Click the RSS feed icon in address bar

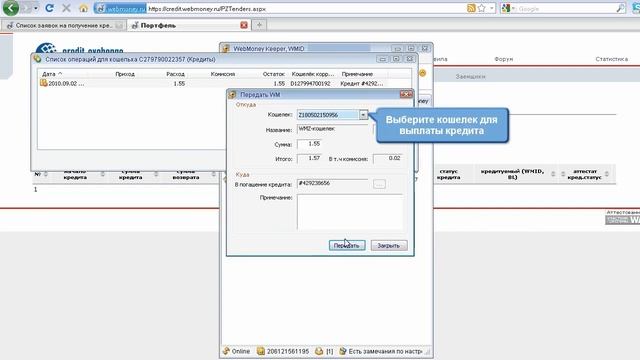(x=471, y=8)
